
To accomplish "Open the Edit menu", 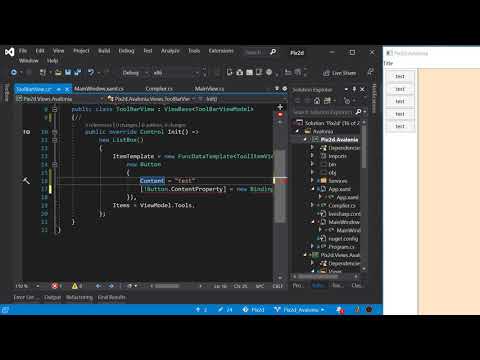I will pos(40,51).
